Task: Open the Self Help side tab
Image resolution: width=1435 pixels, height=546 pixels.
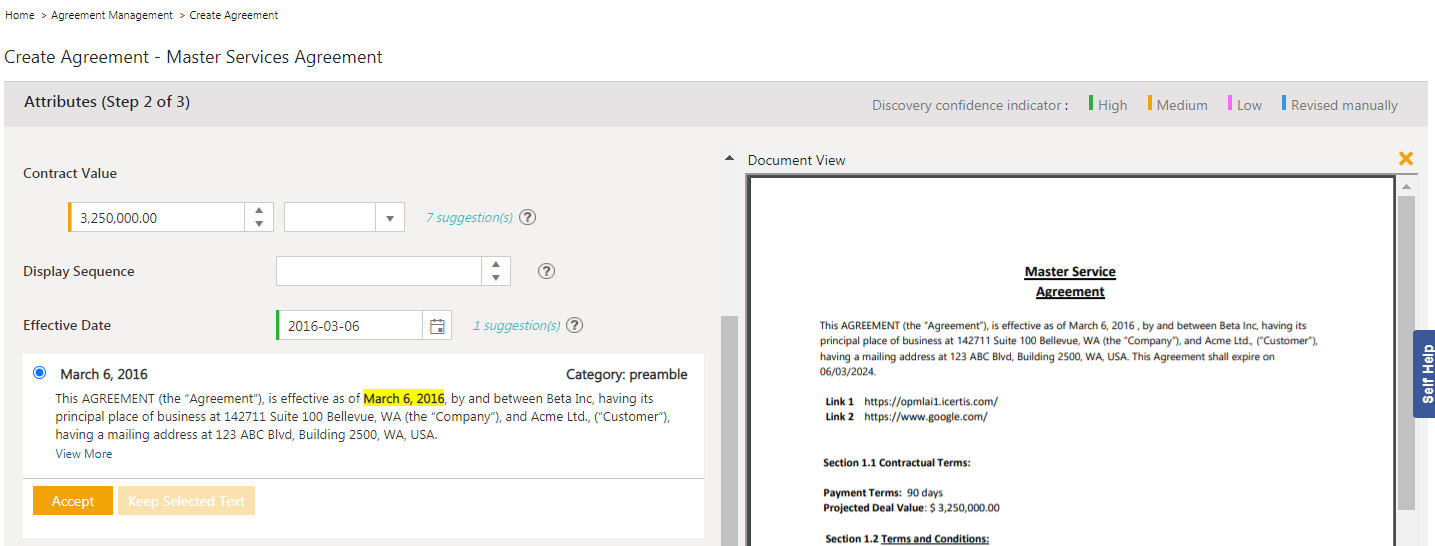Action: 1424,374
